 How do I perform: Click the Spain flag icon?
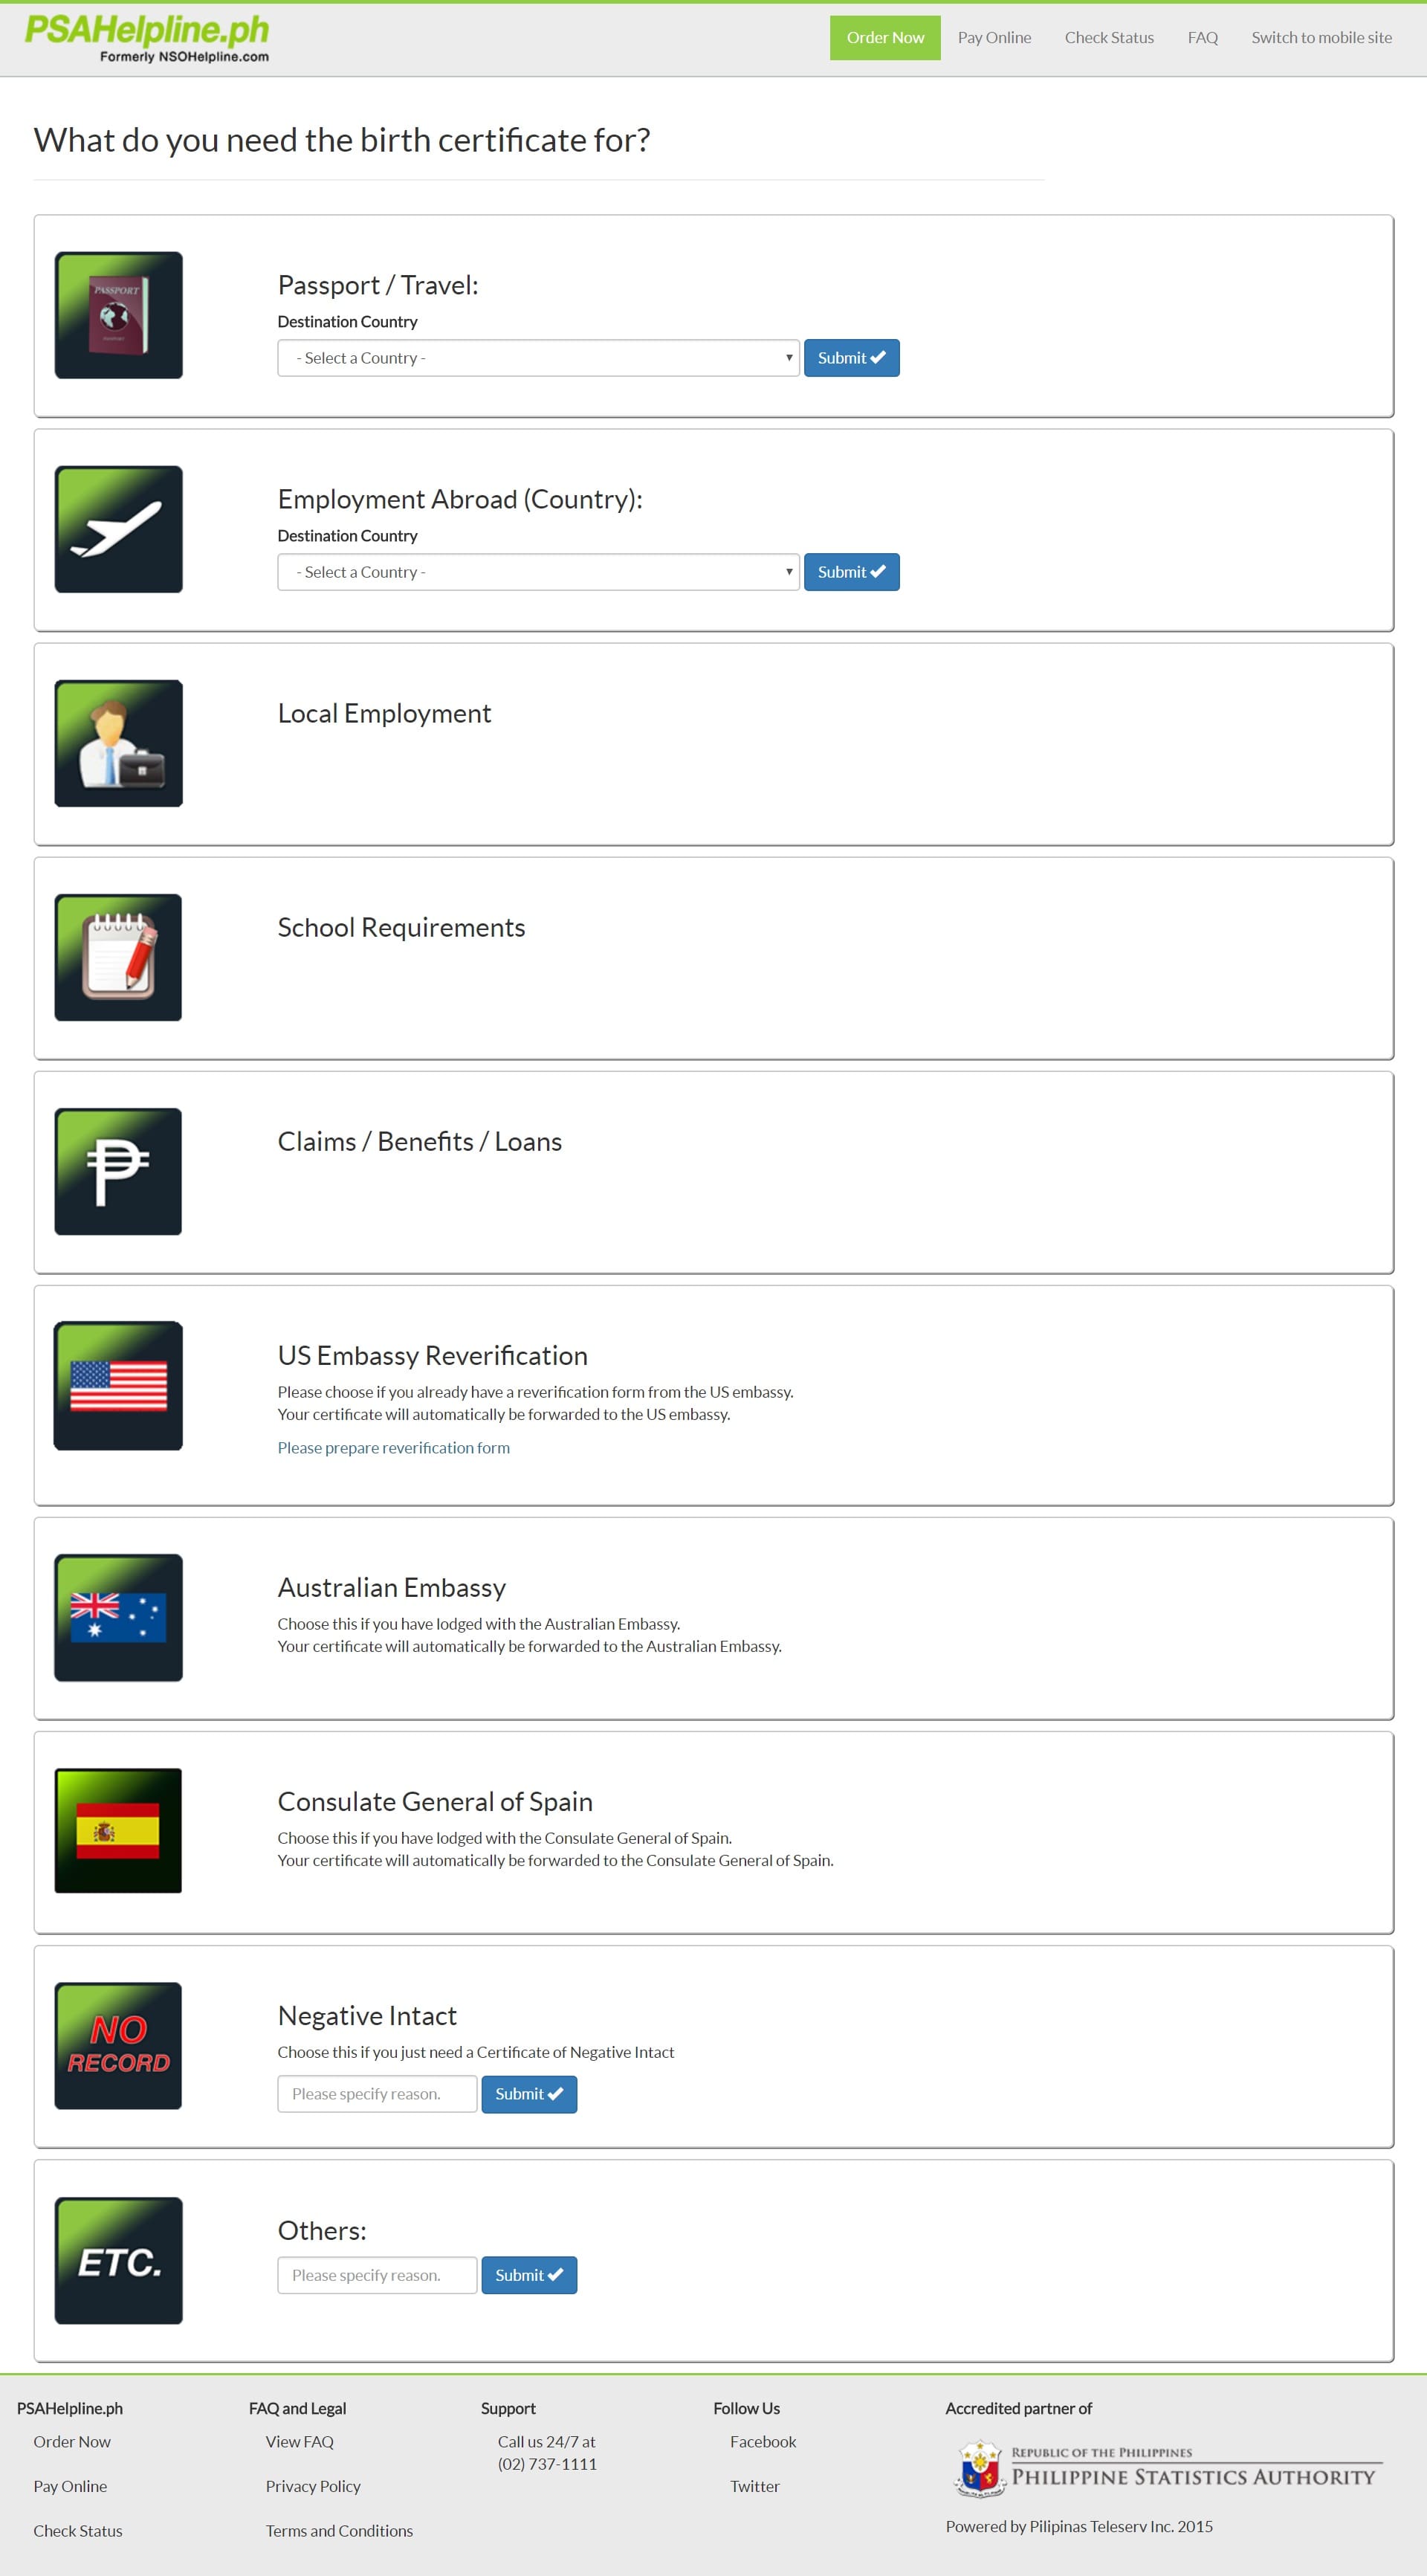[118, 1831]
